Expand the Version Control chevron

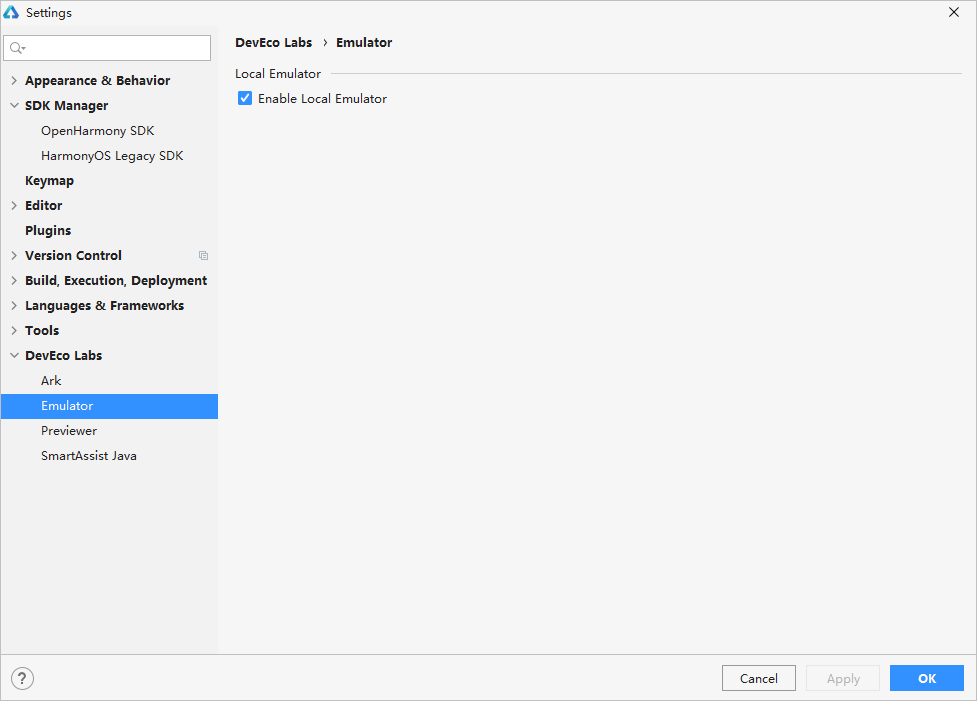(x=14, y=255)
